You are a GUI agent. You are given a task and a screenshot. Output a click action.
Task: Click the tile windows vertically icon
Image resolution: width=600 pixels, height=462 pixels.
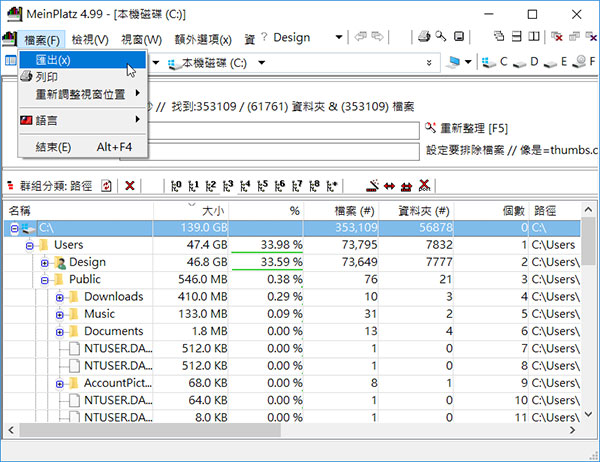point(534,36)
